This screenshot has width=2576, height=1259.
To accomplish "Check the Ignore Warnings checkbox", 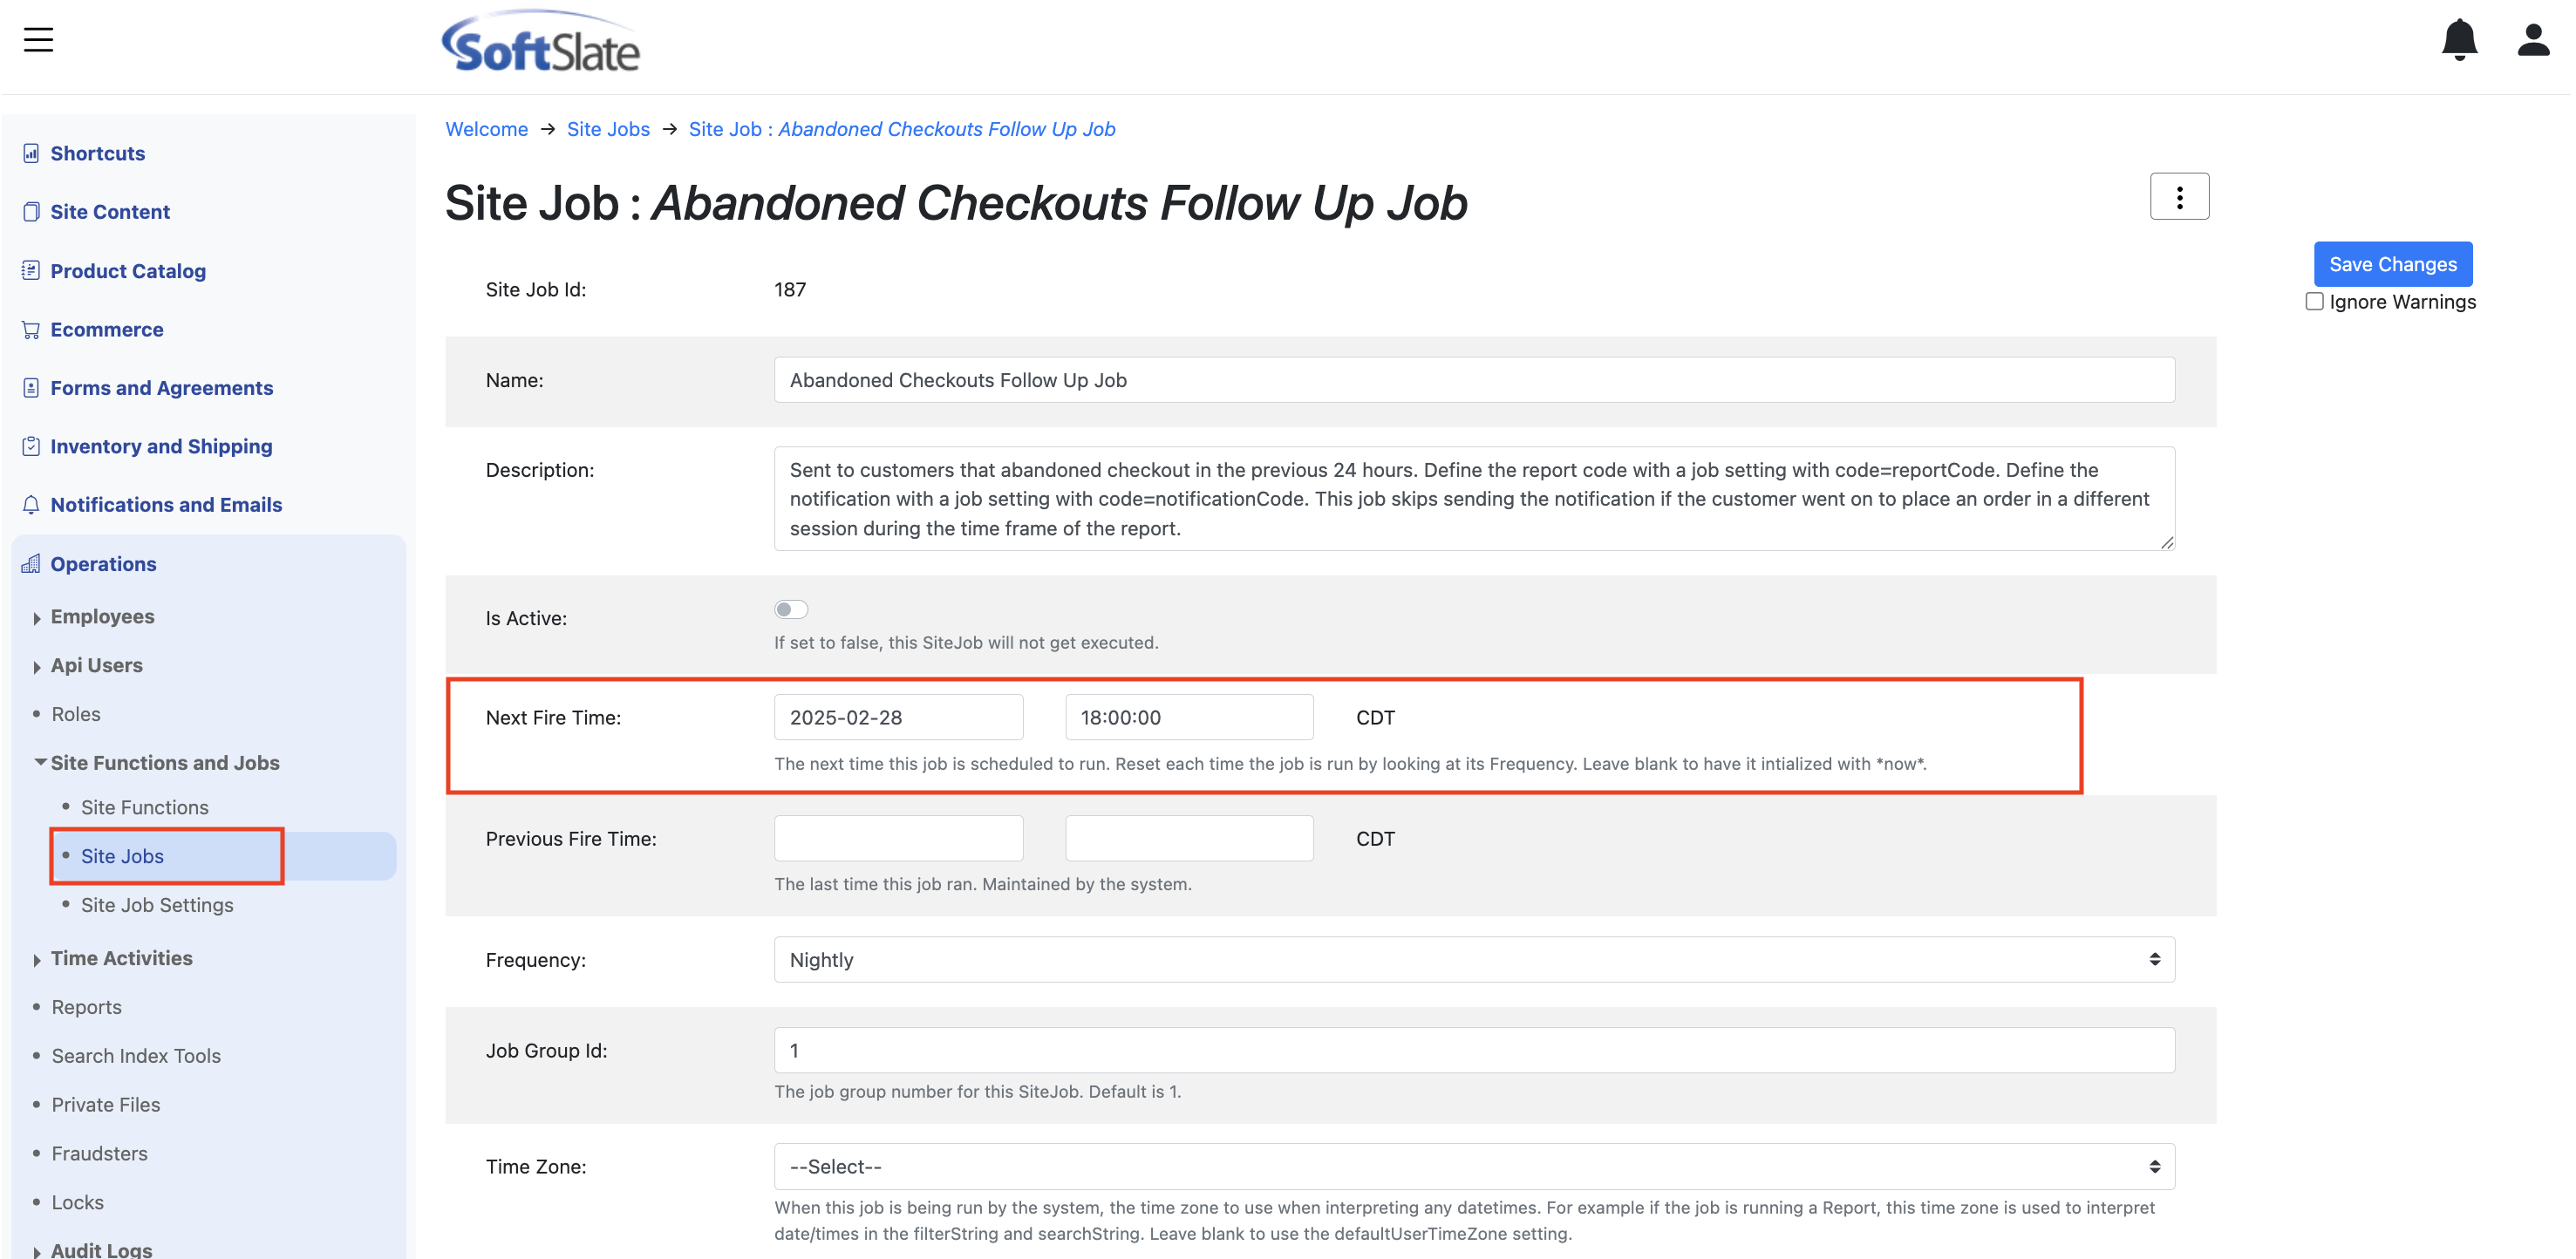I will click(2314, 302).
